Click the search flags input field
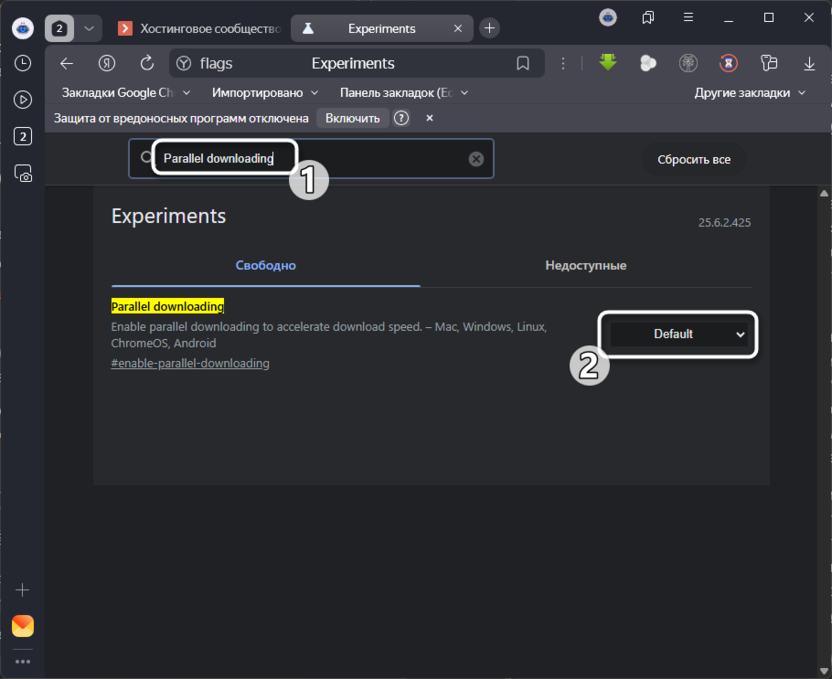Viewport: 832px width, 679px height. [311, 159]
